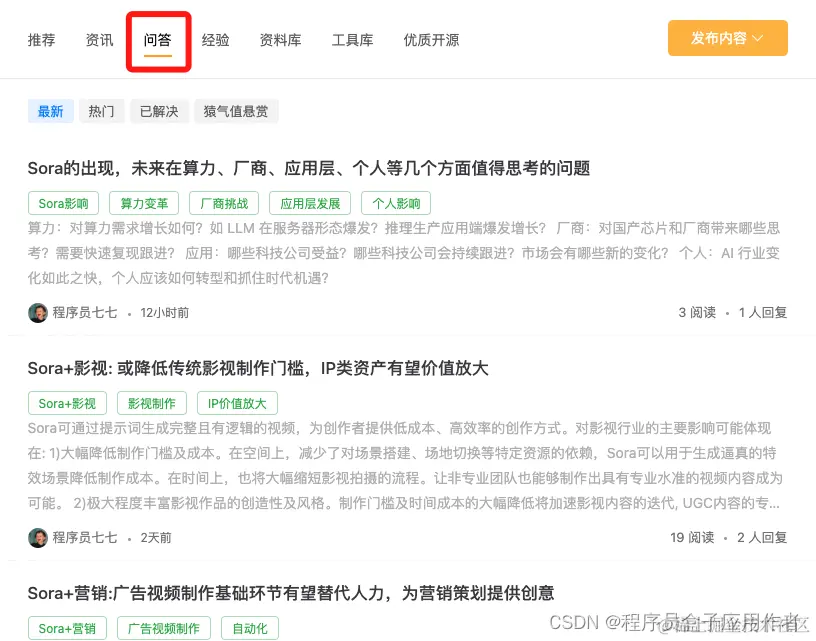Select the 最新 filter

click(50, 111)
